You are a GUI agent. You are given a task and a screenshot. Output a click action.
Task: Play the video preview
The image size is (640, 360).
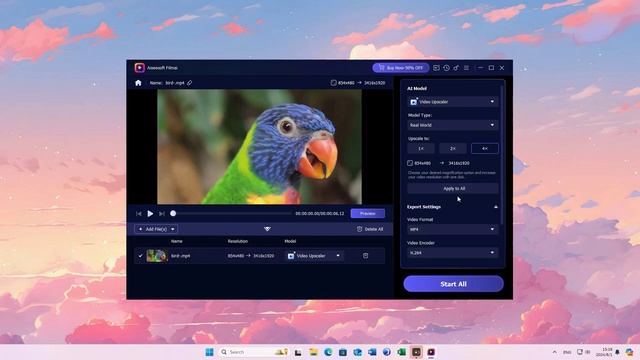[x=150, y=213]
